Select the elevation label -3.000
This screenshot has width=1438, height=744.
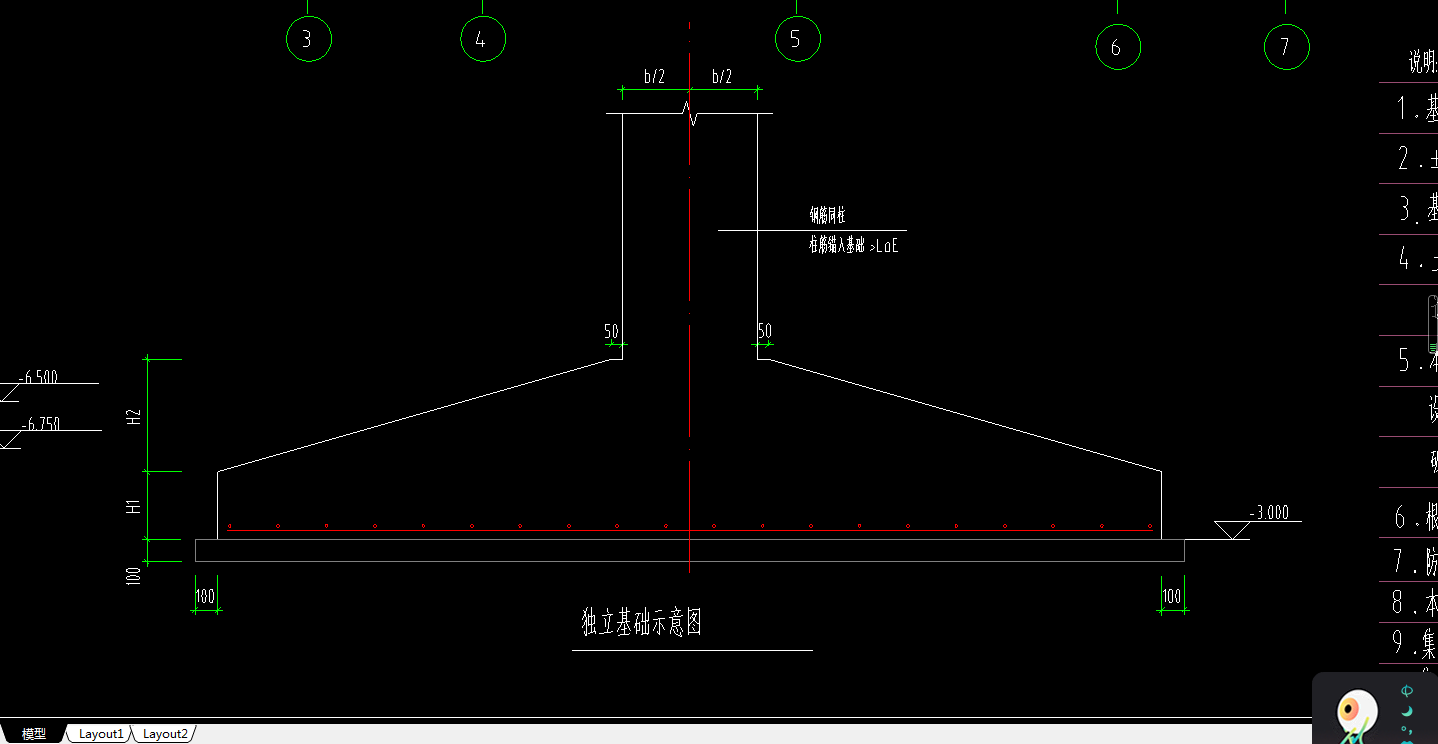pyautogui.click(x=1269, y=513)
